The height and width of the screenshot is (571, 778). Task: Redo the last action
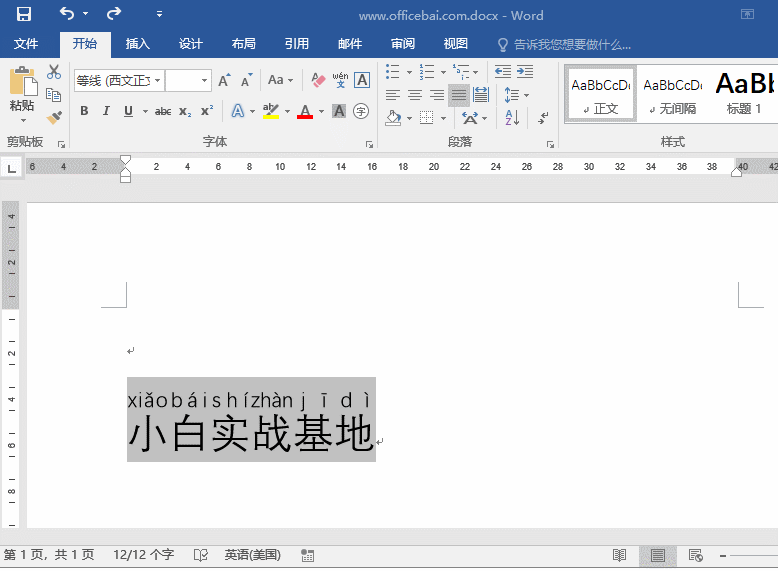click(x=114, y=14)
